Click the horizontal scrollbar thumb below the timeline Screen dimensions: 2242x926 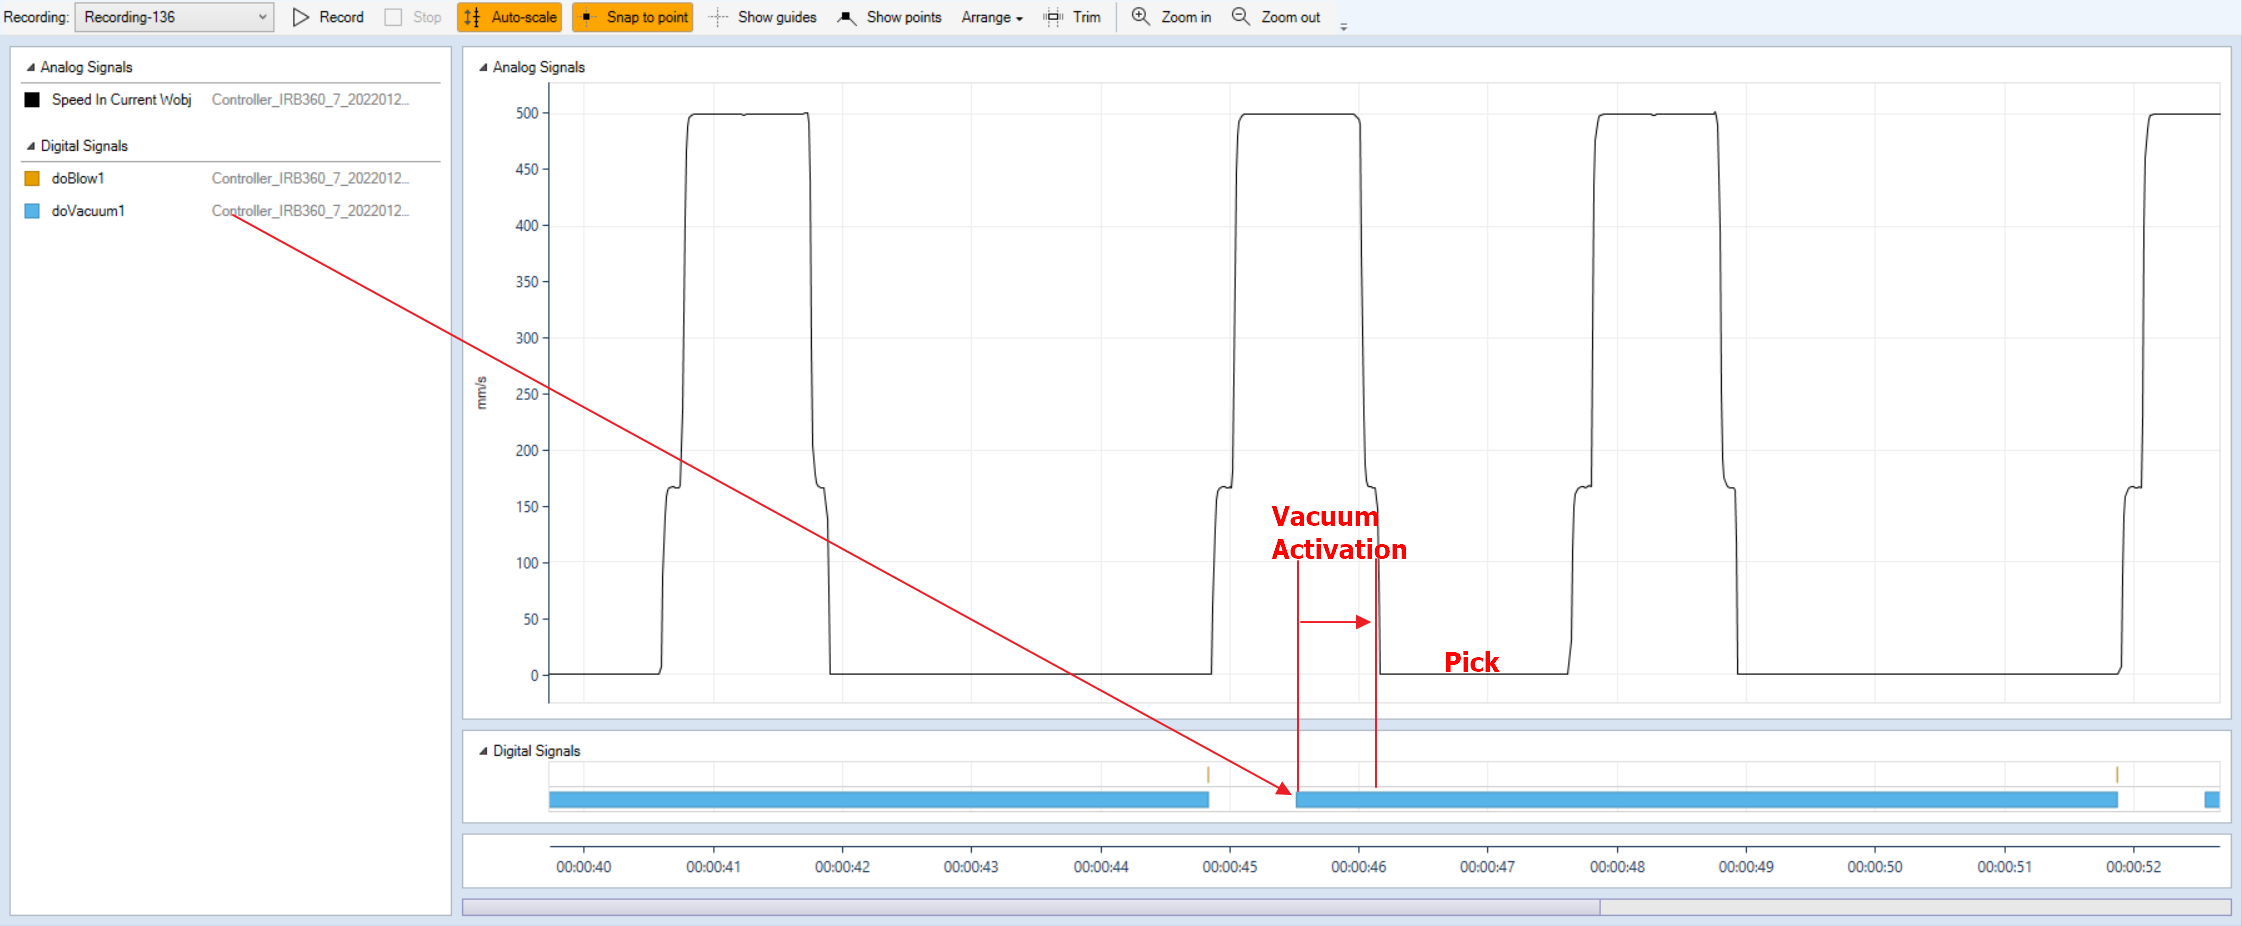pos(1031,907)
